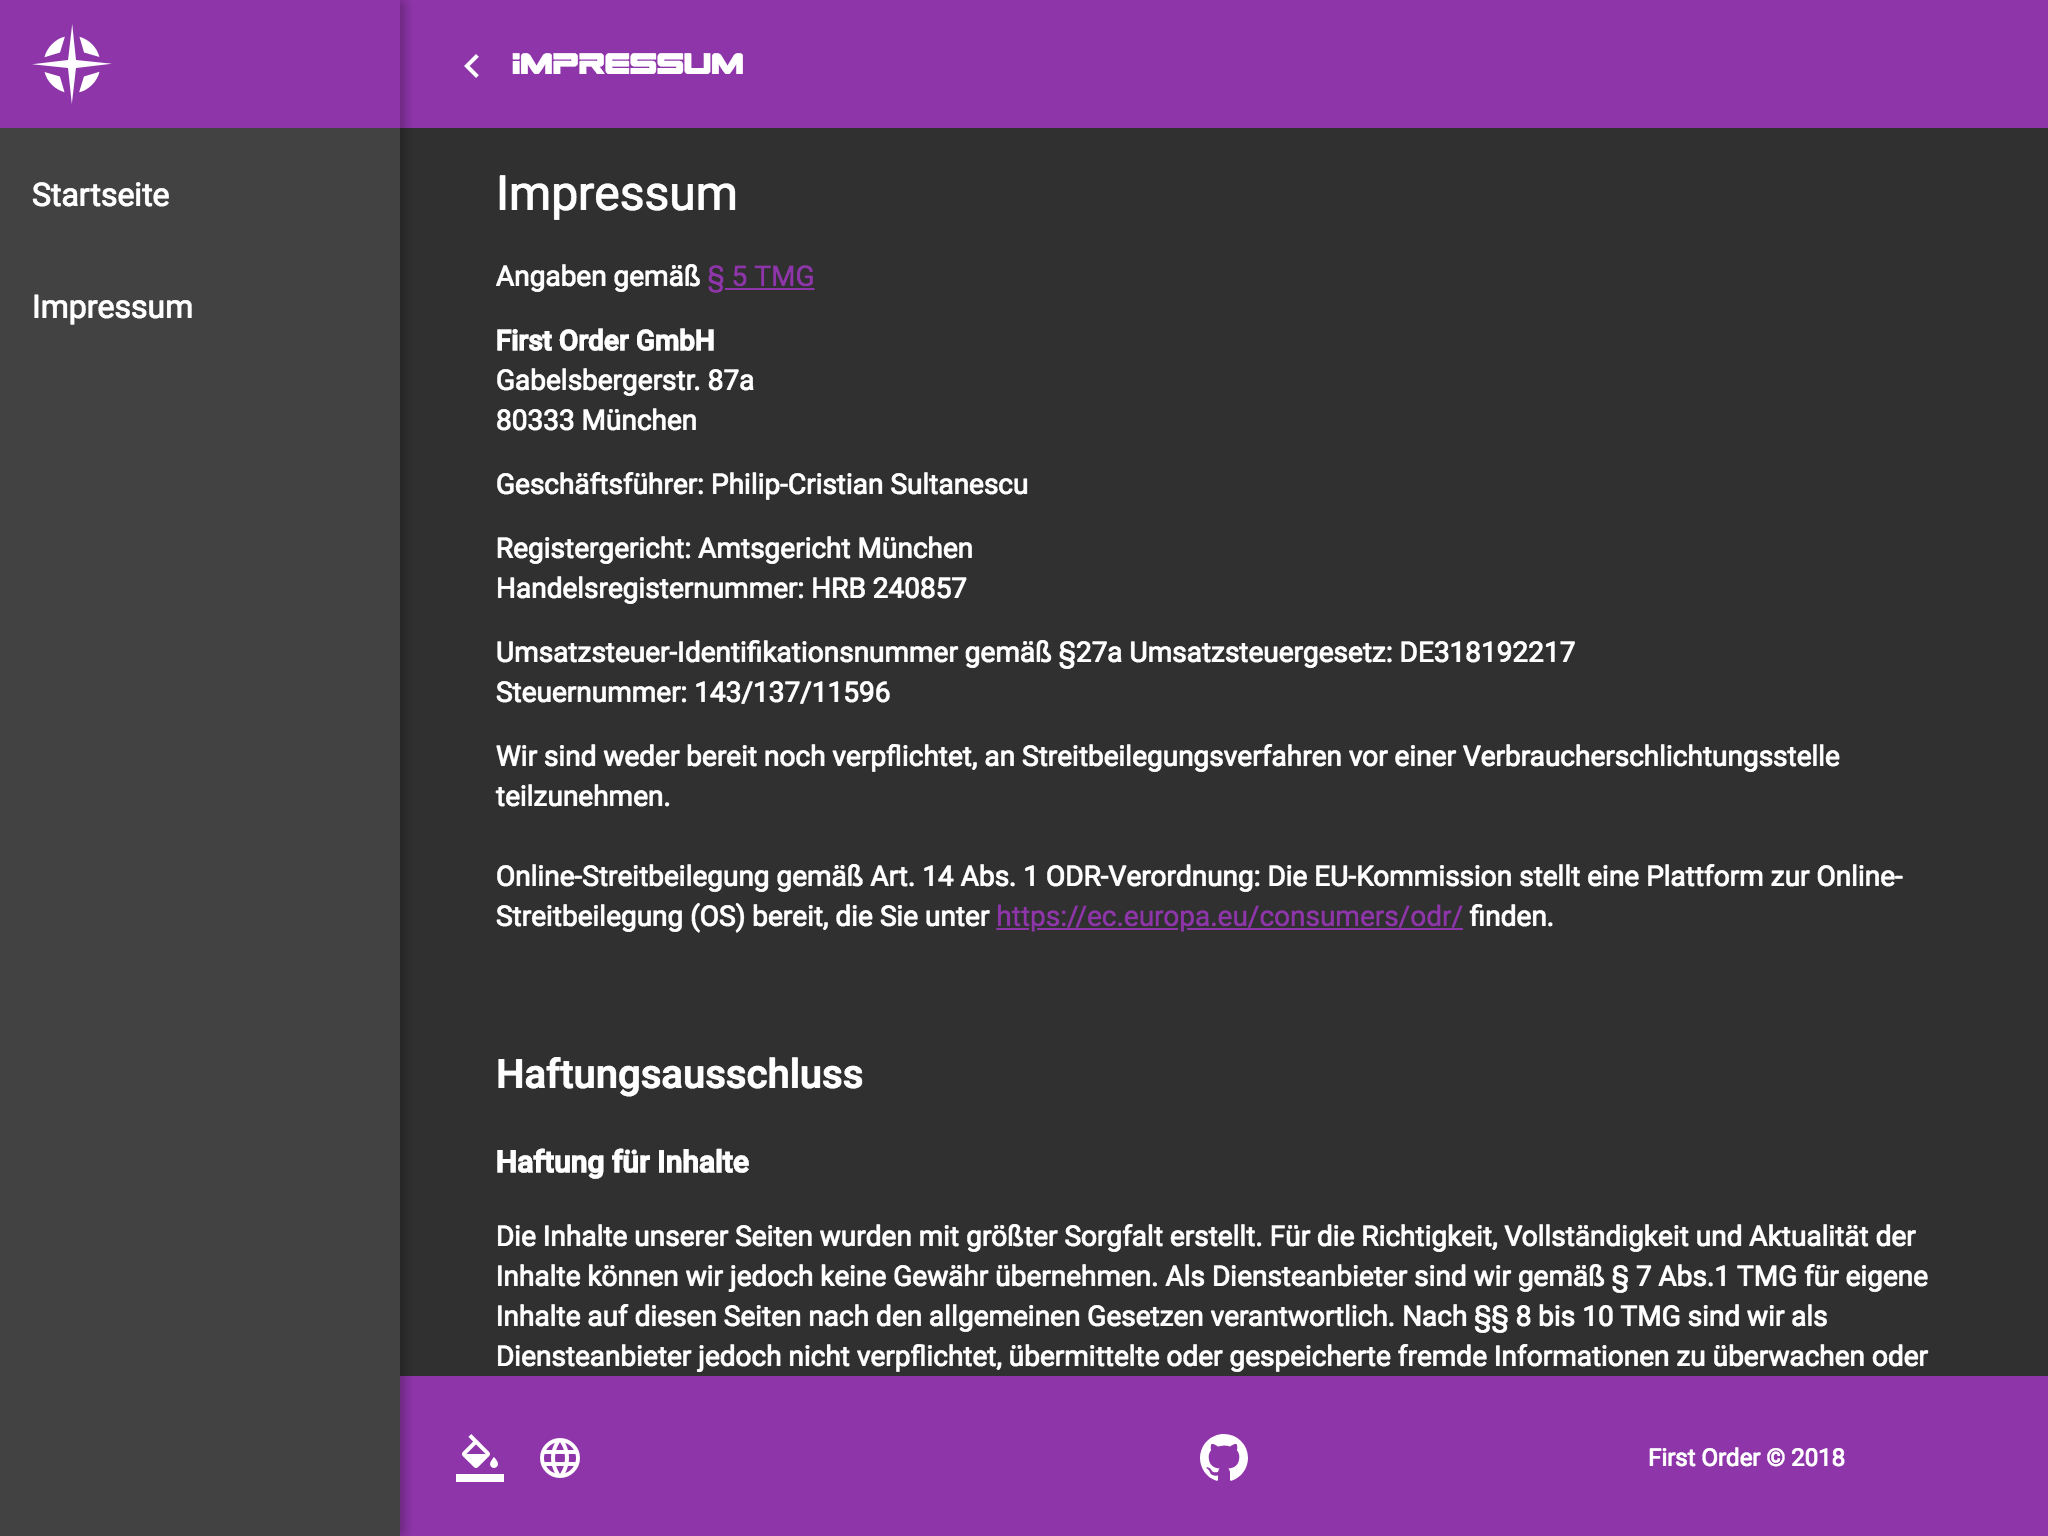
Task: Open the GitHub repository icon
Action: click(1224, 1457)
